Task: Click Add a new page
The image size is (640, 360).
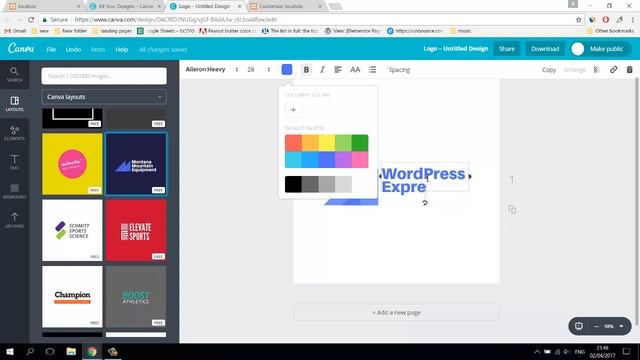Action: coord(396,312)
